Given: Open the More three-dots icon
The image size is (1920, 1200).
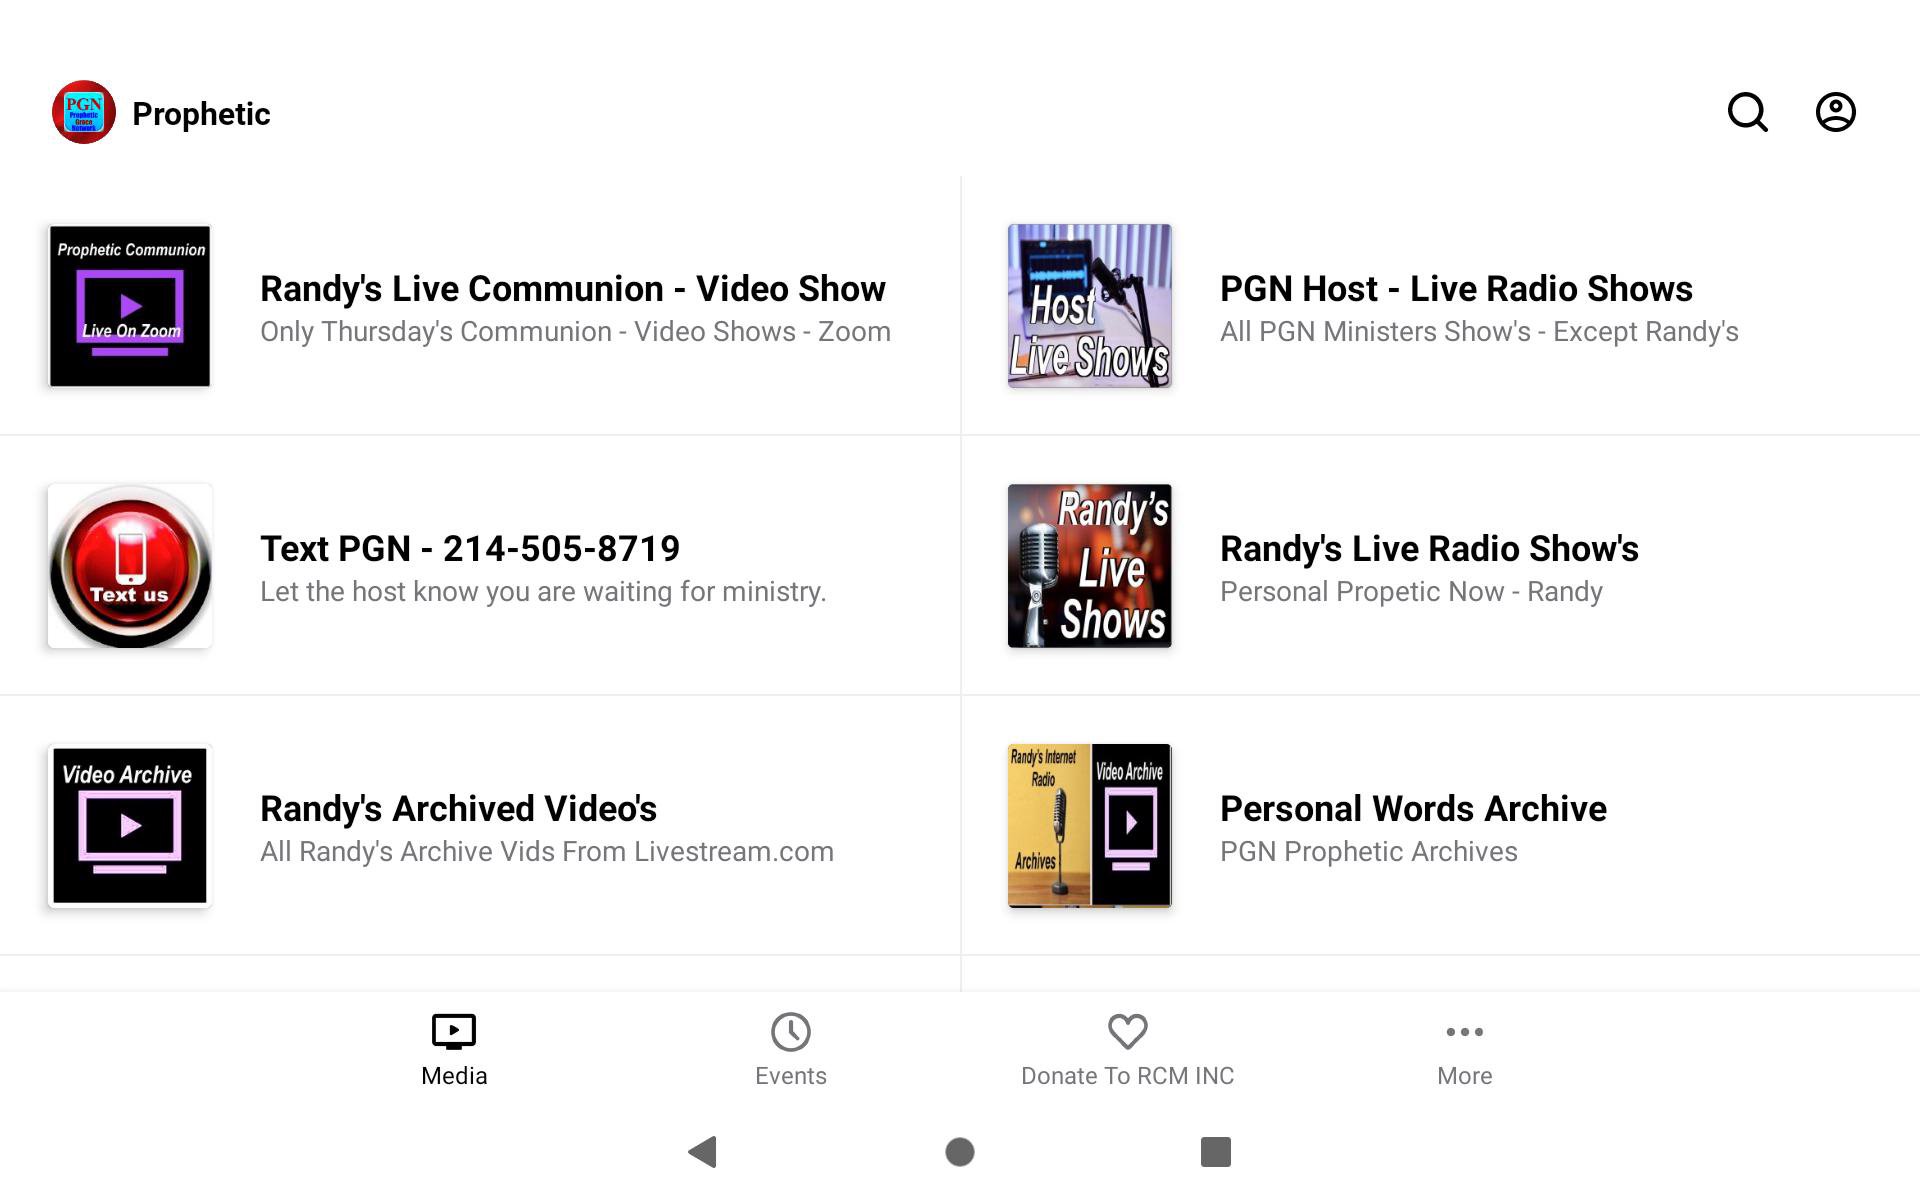Looking at the screenshot, I should (x=1464, y=1031).
